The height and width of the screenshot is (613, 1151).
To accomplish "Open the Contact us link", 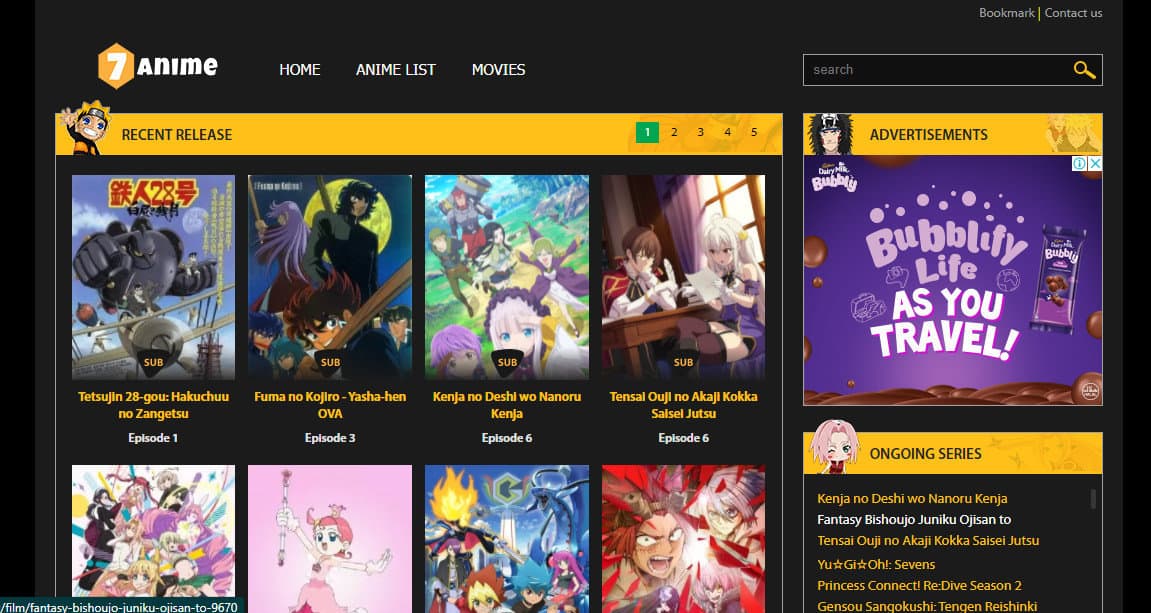I will click(1073, 13).
